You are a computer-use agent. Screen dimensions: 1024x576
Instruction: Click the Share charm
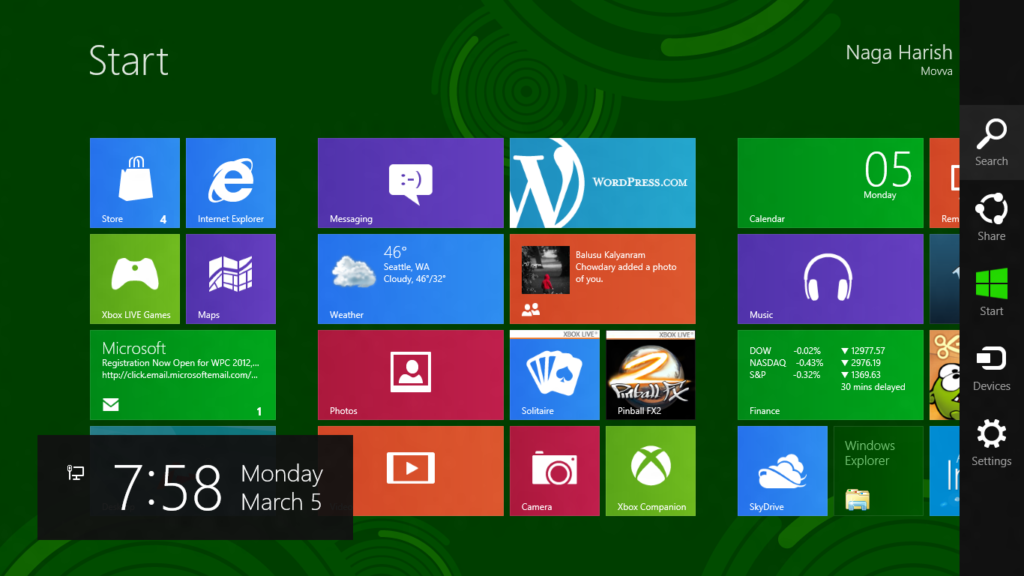pos(991,217)
